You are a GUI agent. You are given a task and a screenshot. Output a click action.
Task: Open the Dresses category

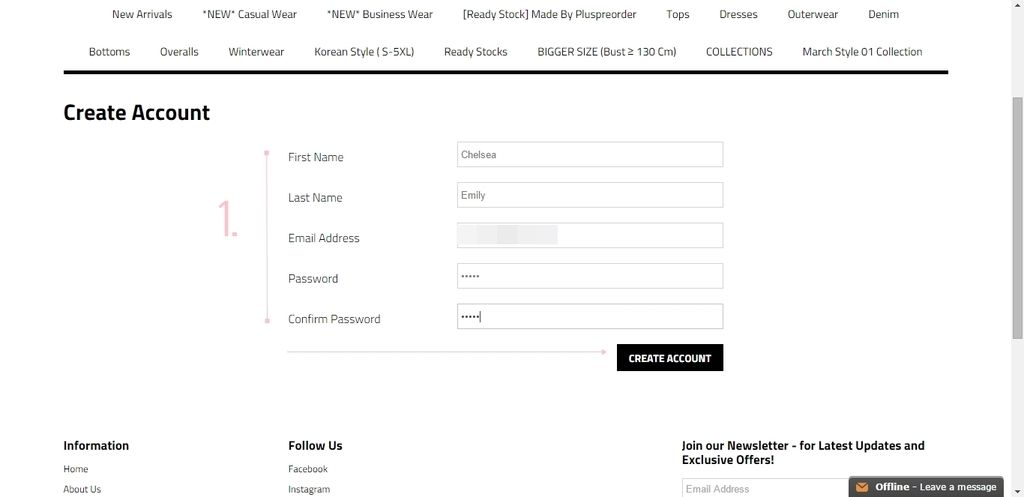pyautogui.click(x=738, y=14)
